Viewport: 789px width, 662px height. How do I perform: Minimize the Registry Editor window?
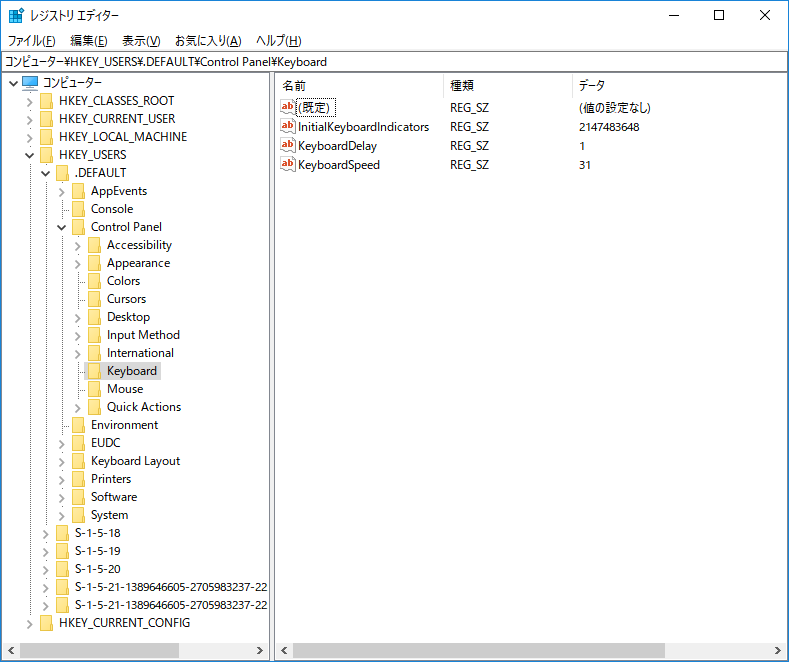[674, 15]
